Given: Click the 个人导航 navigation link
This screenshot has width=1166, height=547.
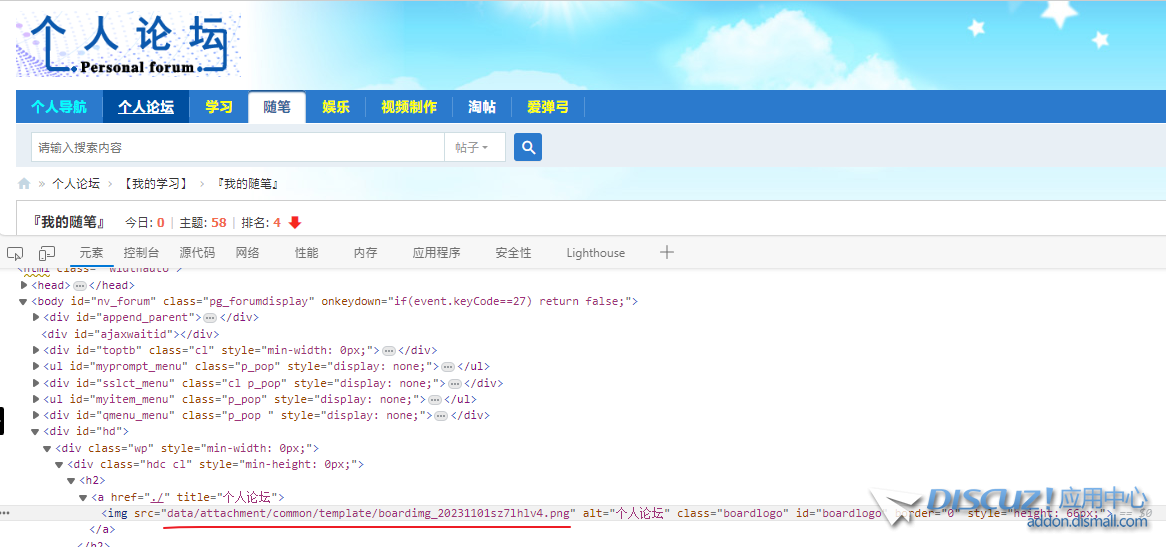Looking at the screenshot, I should pos(59,107).
